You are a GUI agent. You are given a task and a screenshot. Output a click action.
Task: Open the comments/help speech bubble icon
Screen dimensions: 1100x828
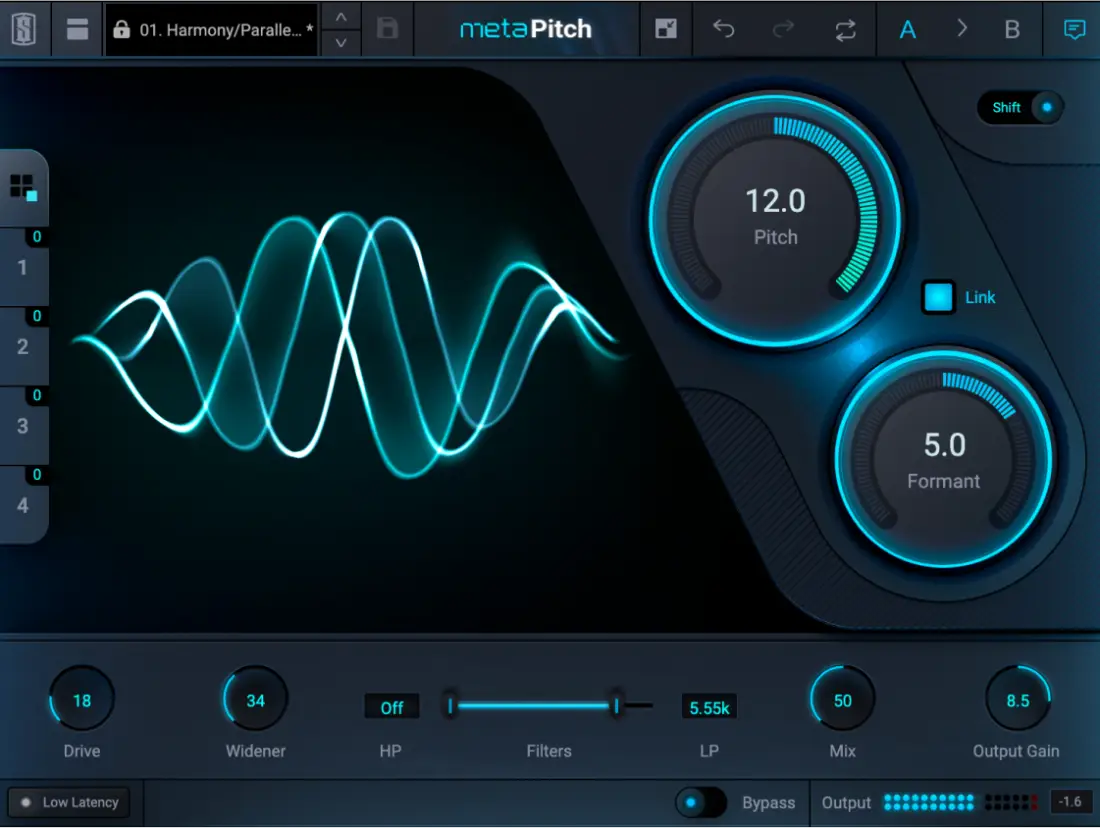pyautogui.click(x=1075, y=29)
